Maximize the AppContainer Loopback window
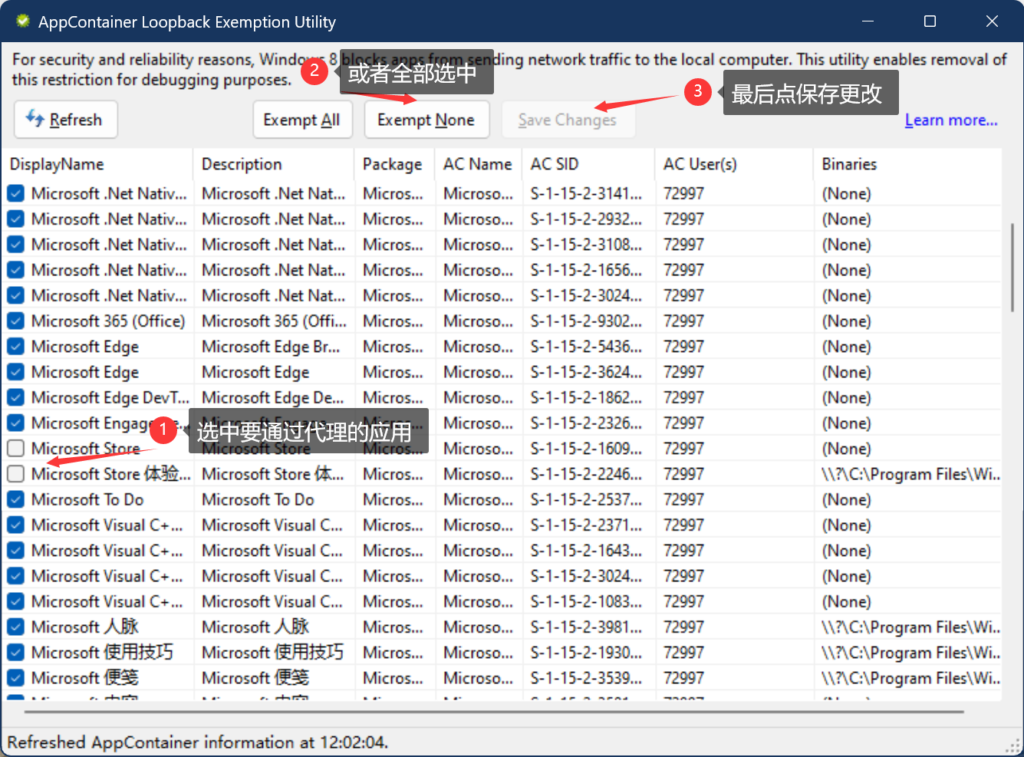1024x757 pixels. 930,21
